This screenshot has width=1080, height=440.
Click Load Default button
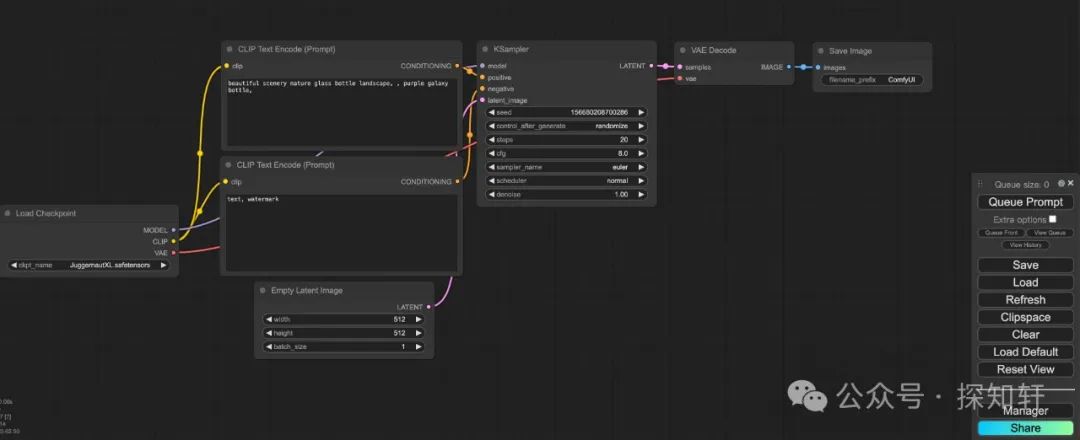click(x=1025, y=352)
